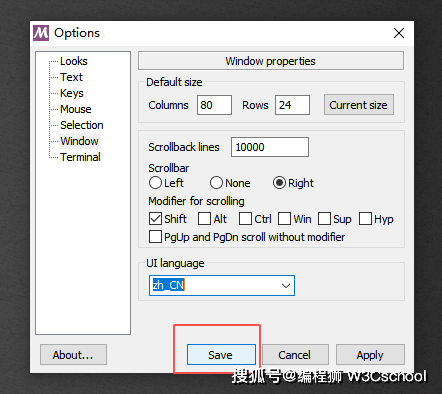Uncheck the Shift scrolling modifier
442x394 pixels.
155,219
